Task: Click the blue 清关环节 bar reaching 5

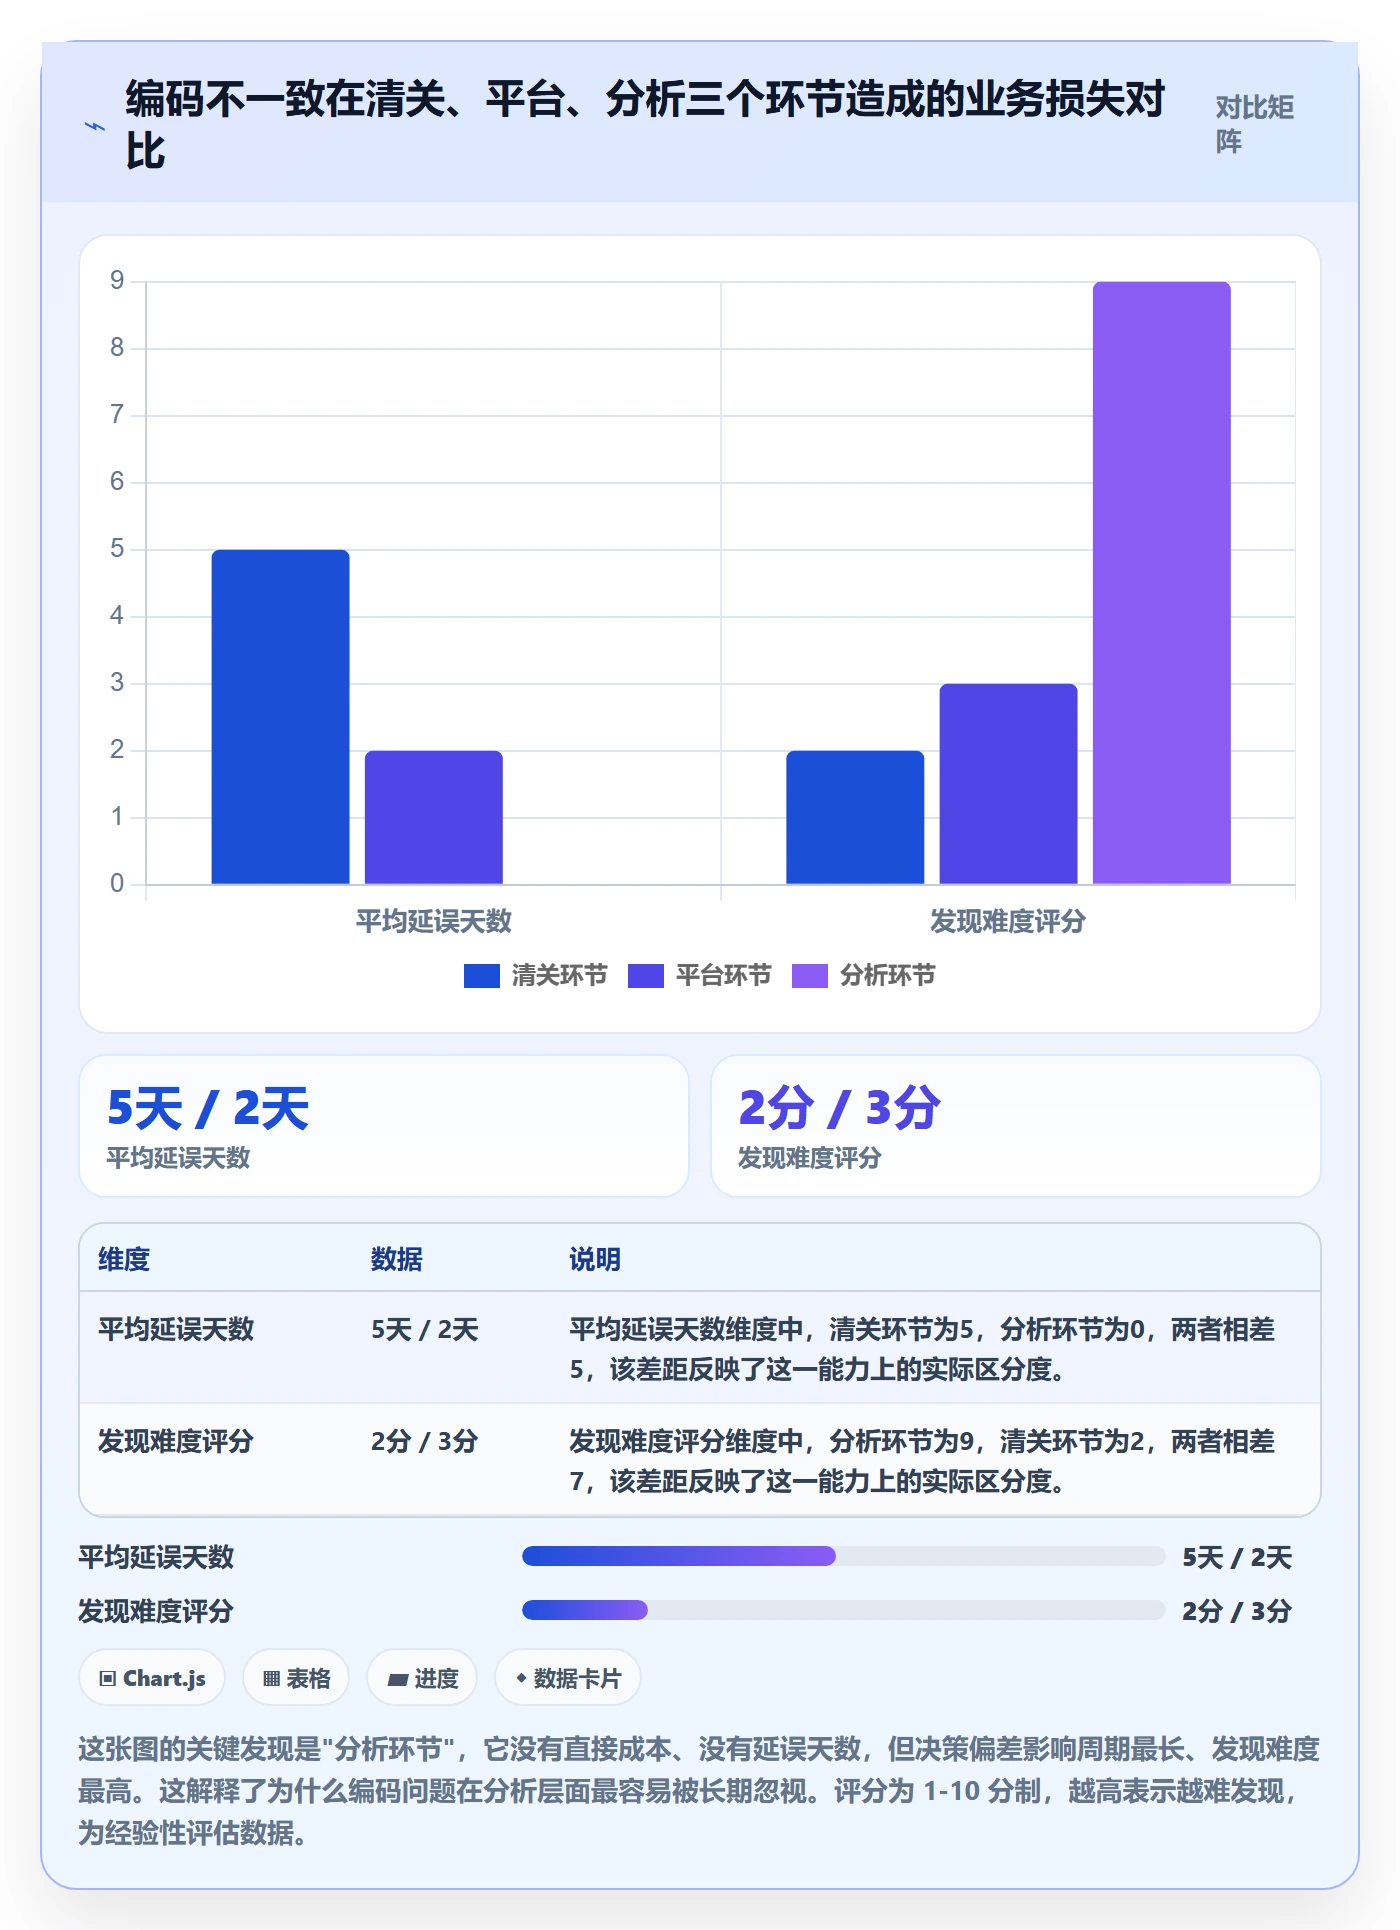Action: tap(281, 717)
